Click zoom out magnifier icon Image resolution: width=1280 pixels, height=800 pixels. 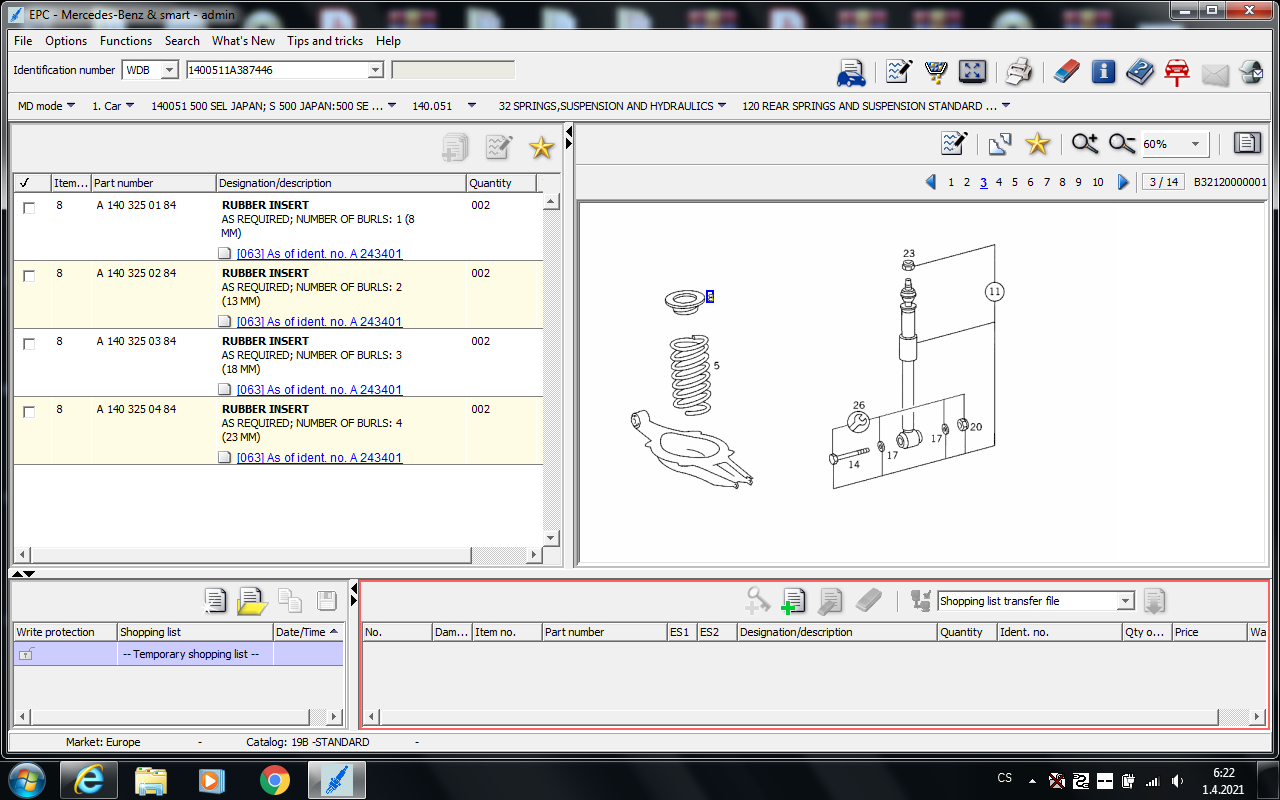[1122, 144]
